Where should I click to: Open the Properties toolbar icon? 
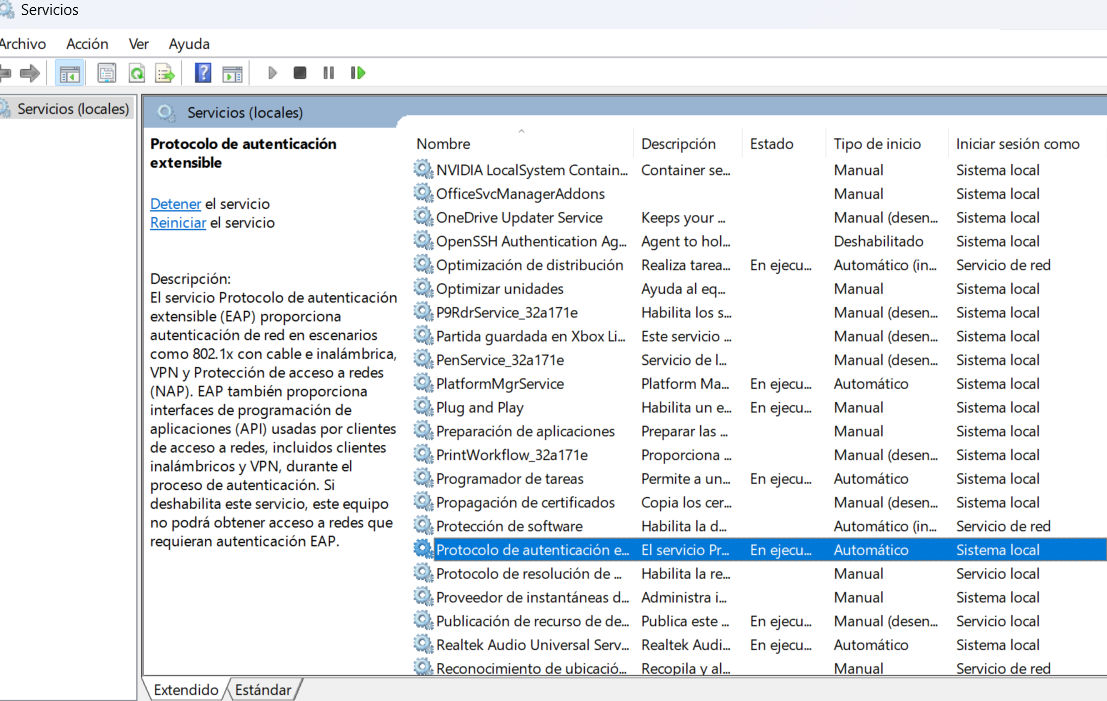tap(107, 73)
